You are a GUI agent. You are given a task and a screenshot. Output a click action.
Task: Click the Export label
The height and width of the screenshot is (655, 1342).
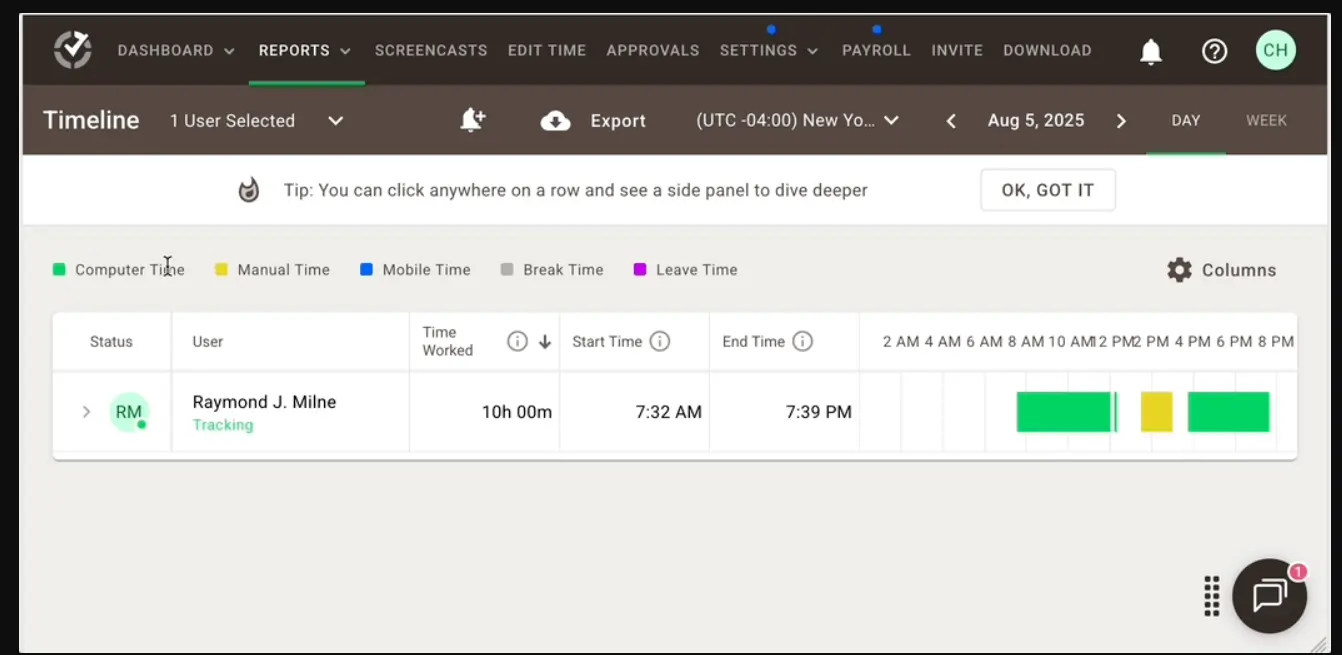618,121
